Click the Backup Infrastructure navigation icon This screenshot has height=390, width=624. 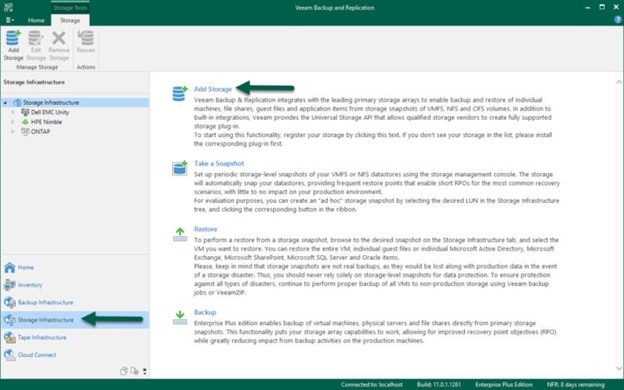coord(10,302)
